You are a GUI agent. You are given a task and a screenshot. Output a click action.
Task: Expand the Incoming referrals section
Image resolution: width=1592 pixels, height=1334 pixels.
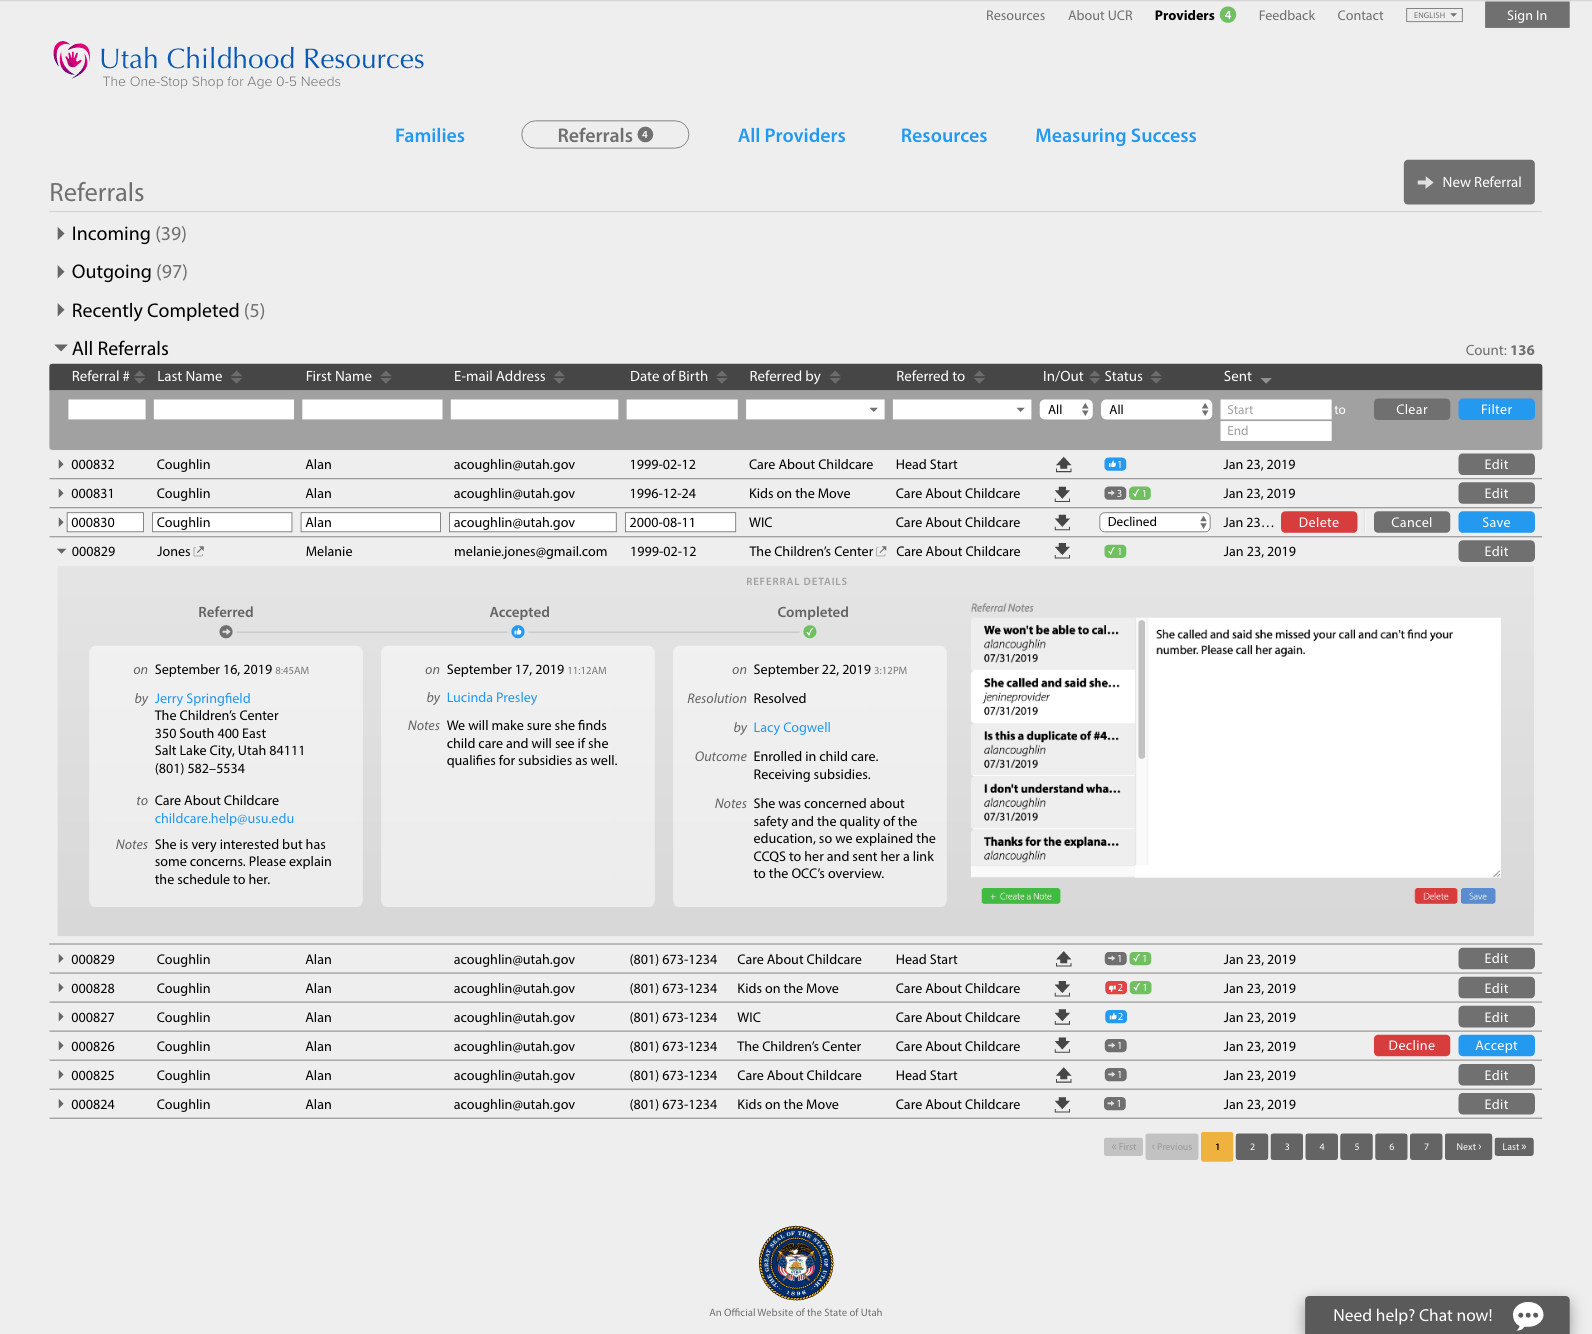(x=61, y=233)
